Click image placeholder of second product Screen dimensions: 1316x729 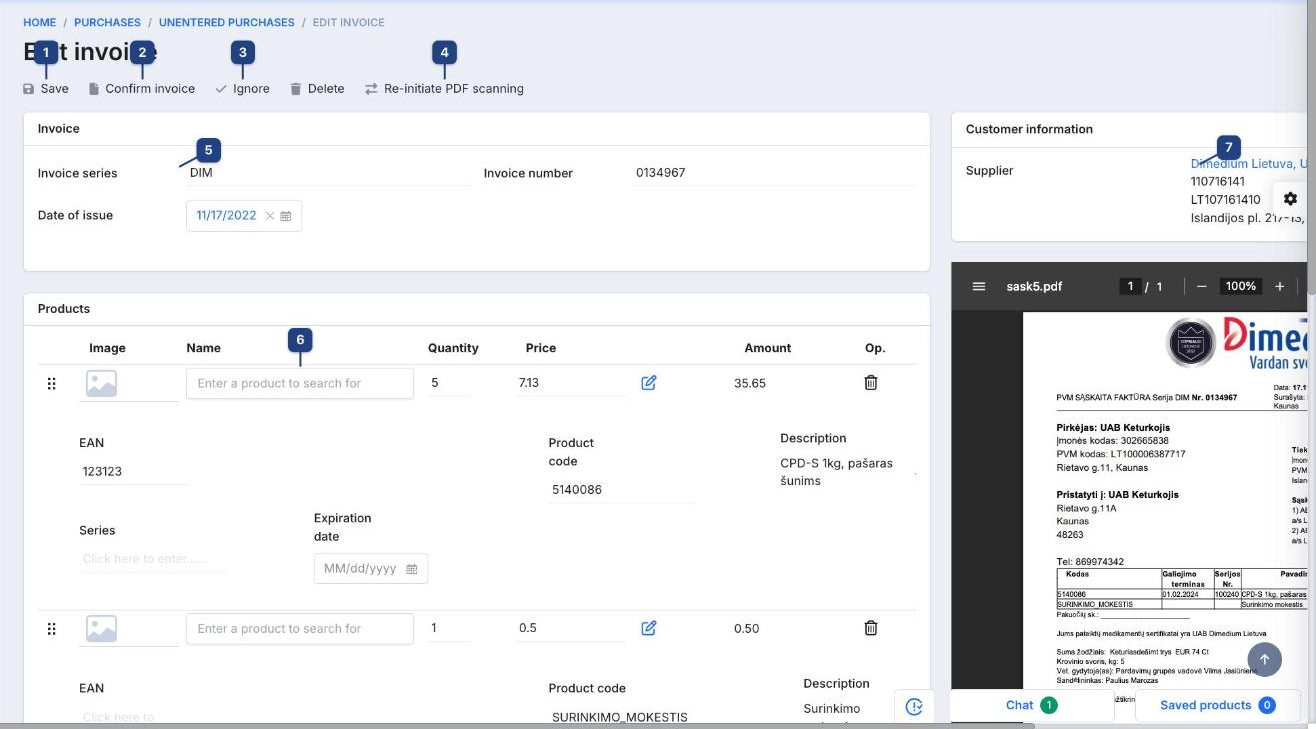[101, 629]
